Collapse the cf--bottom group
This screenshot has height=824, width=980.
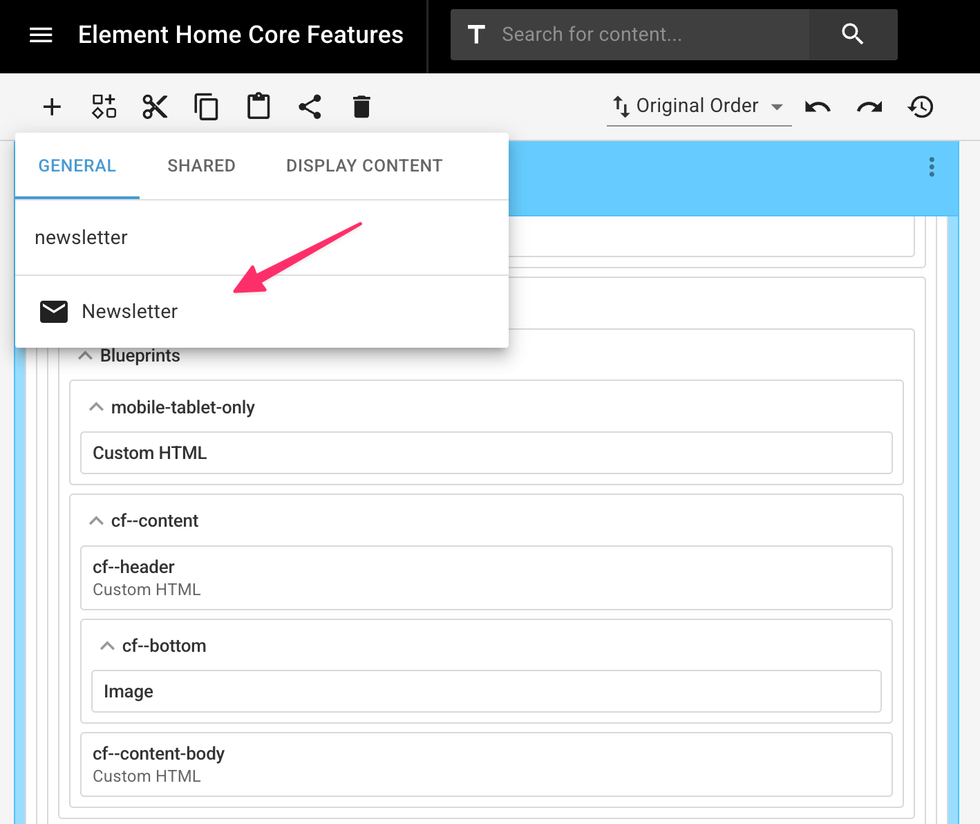coord(107,646)
